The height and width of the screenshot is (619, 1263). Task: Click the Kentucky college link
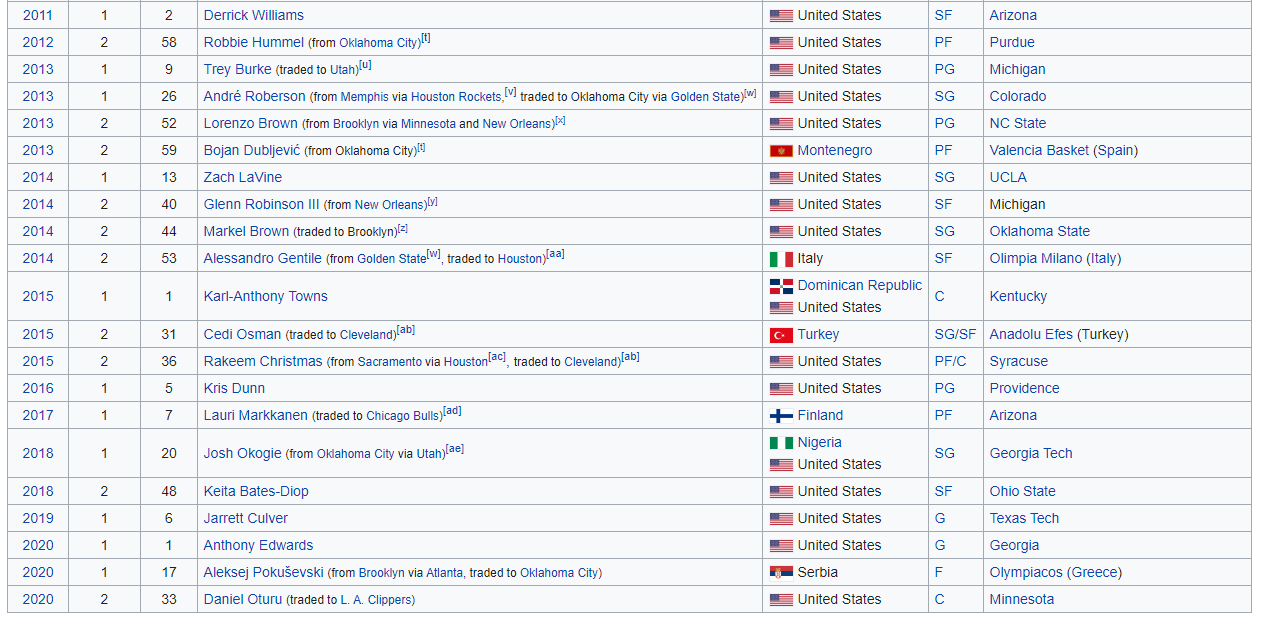click(1019, 296)
